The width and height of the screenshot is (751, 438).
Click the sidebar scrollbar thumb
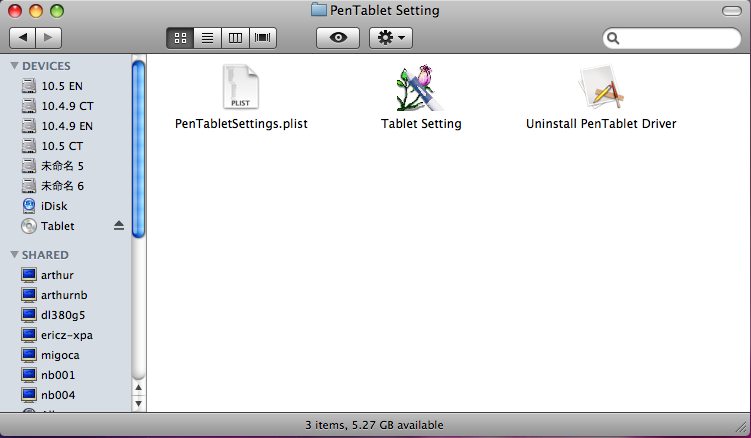138,149
